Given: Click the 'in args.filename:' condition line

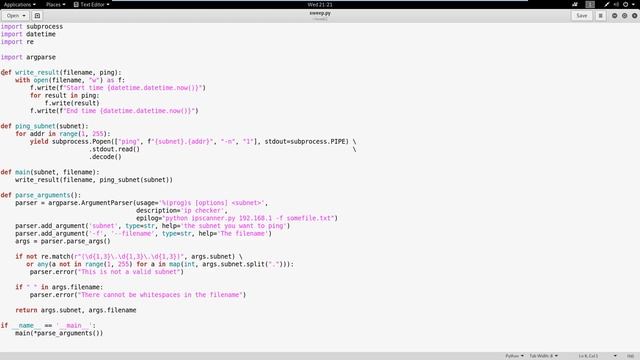Looking at the screenshot, I should tap(59, 287).
